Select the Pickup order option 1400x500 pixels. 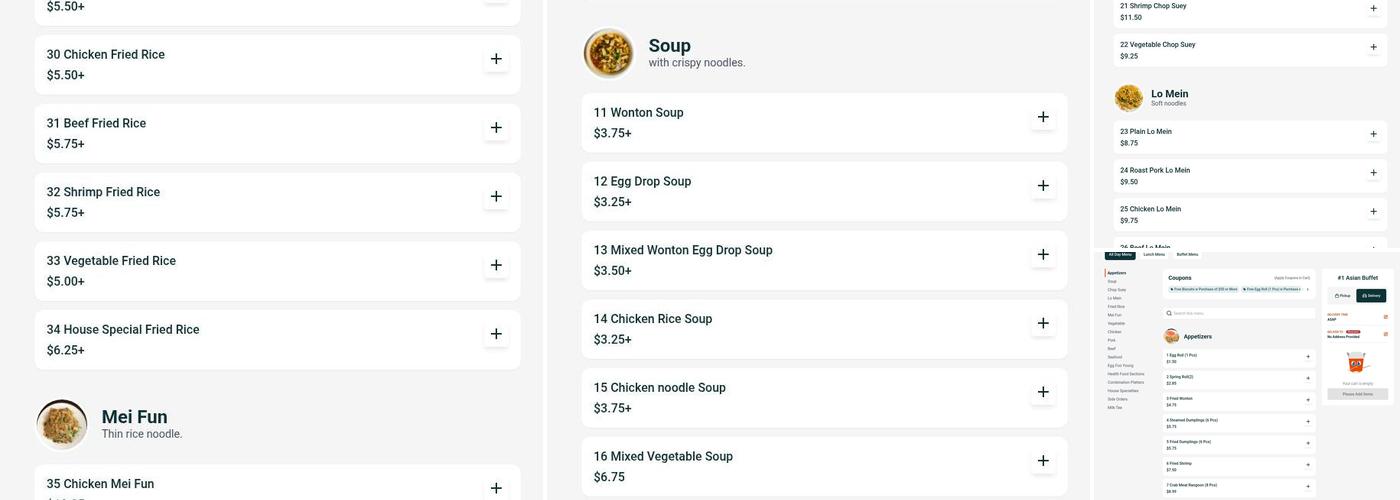click(1342, 296)
